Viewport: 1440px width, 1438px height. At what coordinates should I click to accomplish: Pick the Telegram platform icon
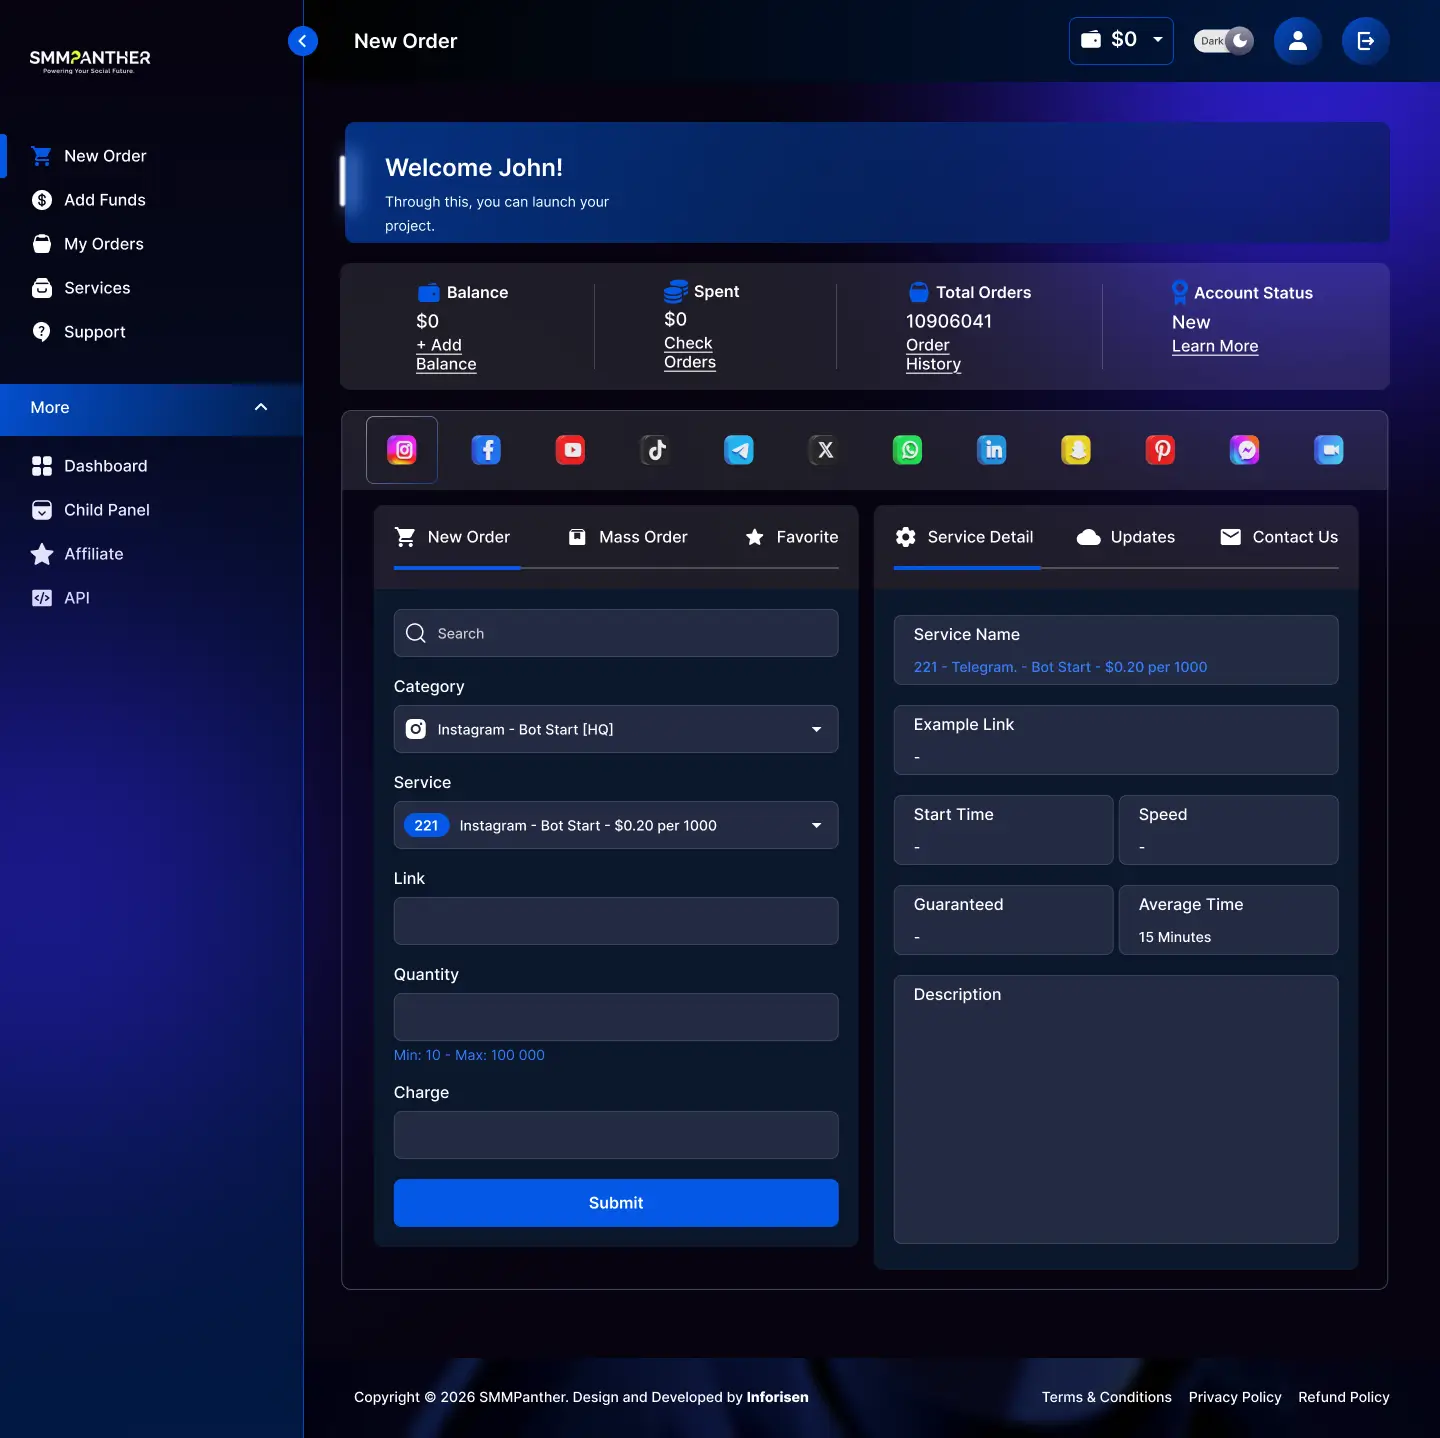739,450
